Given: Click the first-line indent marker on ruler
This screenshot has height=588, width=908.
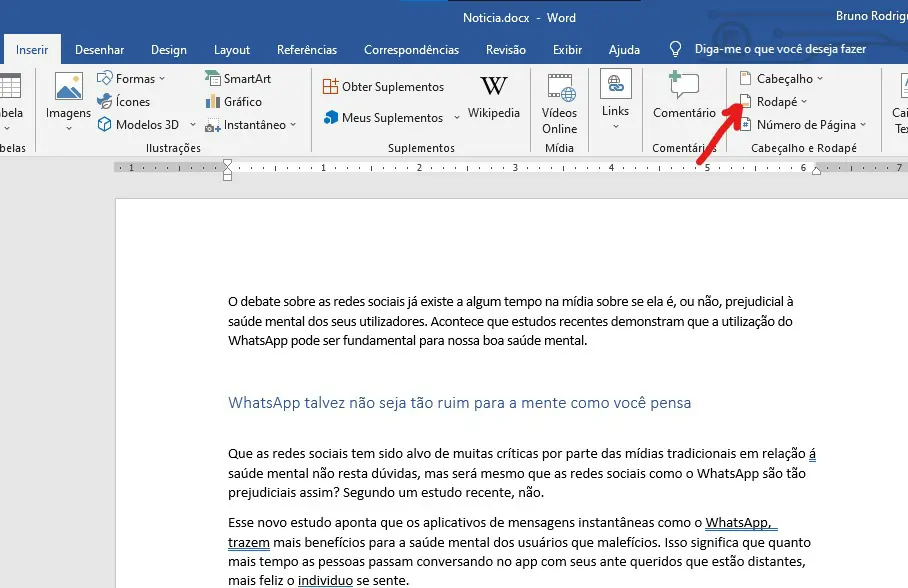Looking at the screenshot, I should (228, 163).
